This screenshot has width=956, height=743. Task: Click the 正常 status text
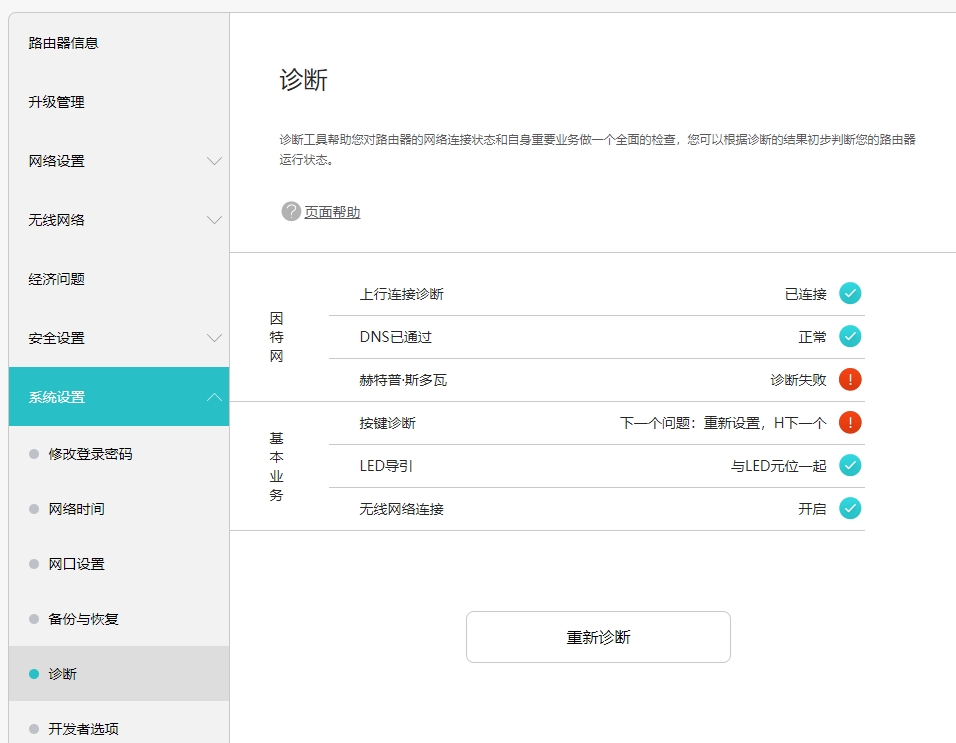tap(813, 337)
